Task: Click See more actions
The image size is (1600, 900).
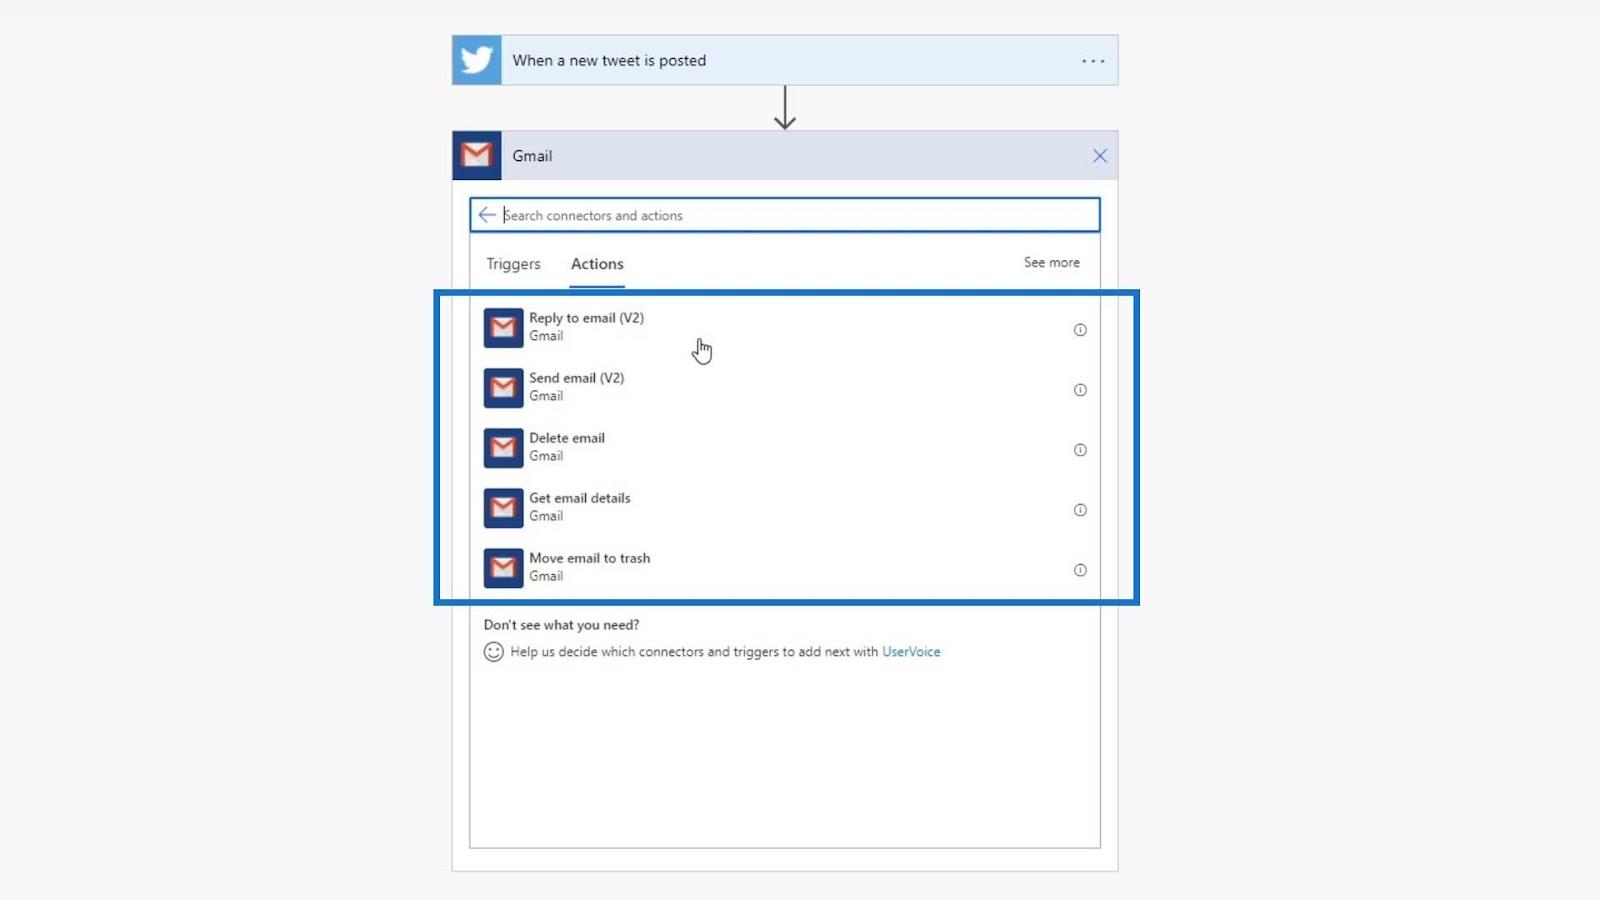Action: click(1051, 262)
